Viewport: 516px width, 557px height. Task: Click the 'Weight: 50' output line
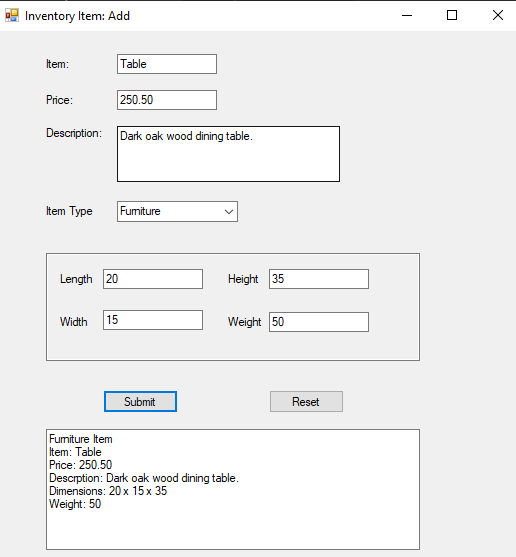tap(75, 504)
